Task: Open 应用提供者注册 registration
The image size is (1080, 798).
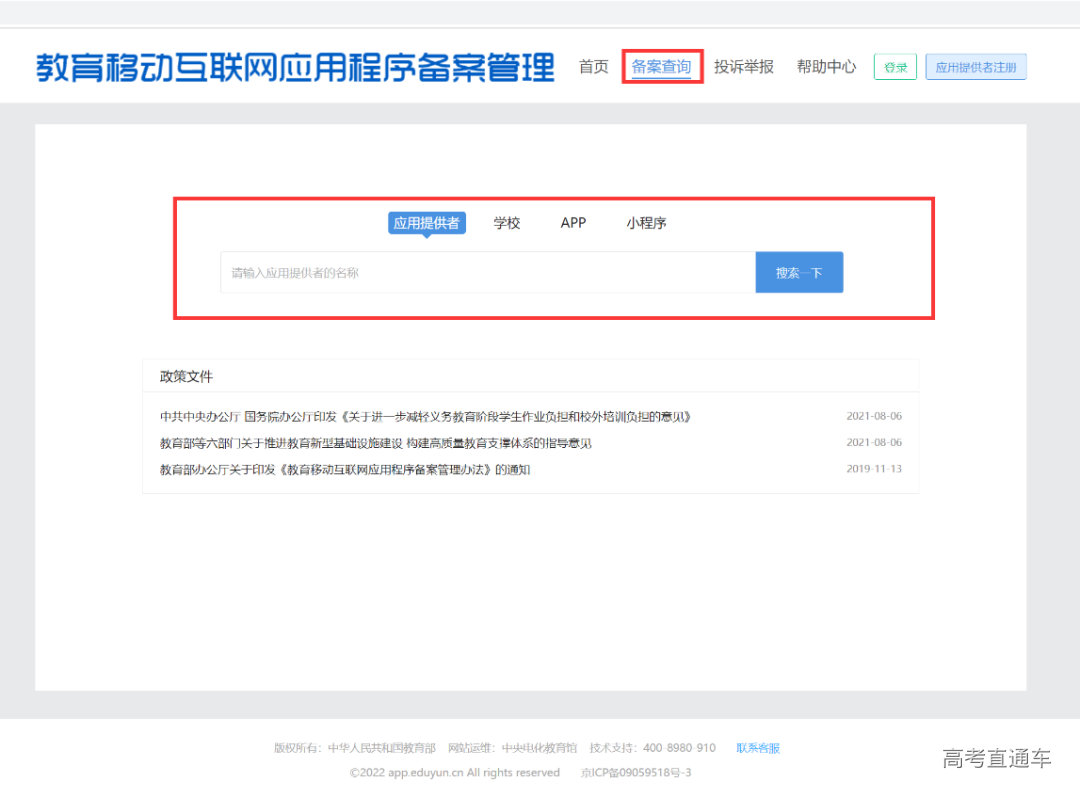Action: (976, 66)
